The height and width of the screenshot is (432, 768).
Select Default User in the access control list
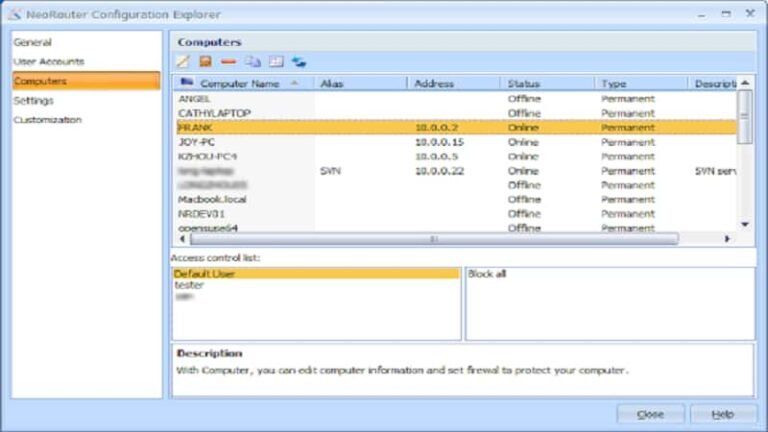point(316,274)
